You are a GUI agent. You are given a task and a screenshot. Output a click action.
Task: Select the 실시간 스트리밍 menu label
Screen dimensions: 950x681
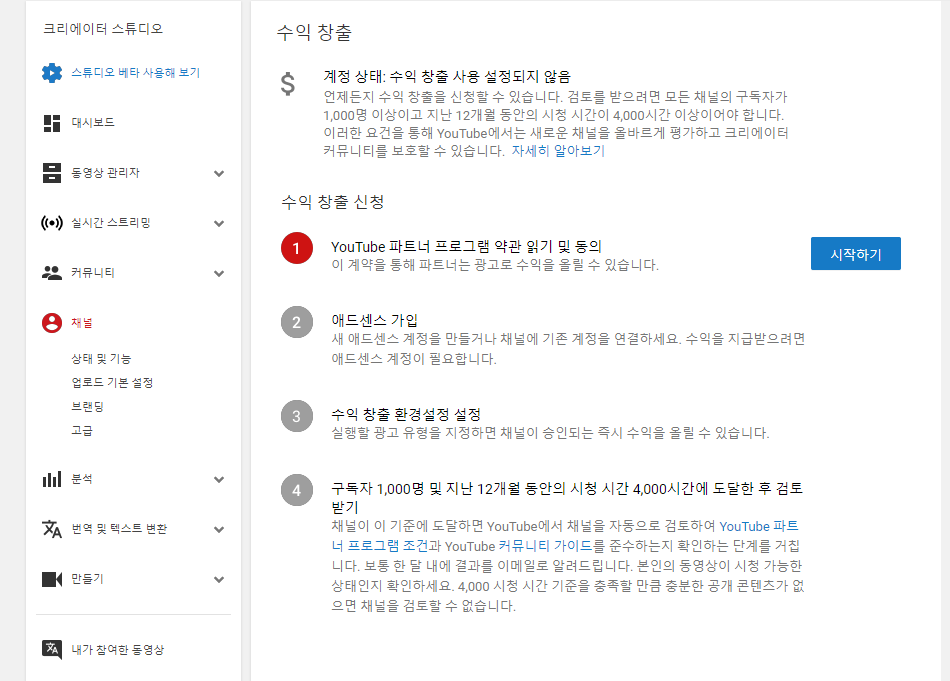pos(111,222)
